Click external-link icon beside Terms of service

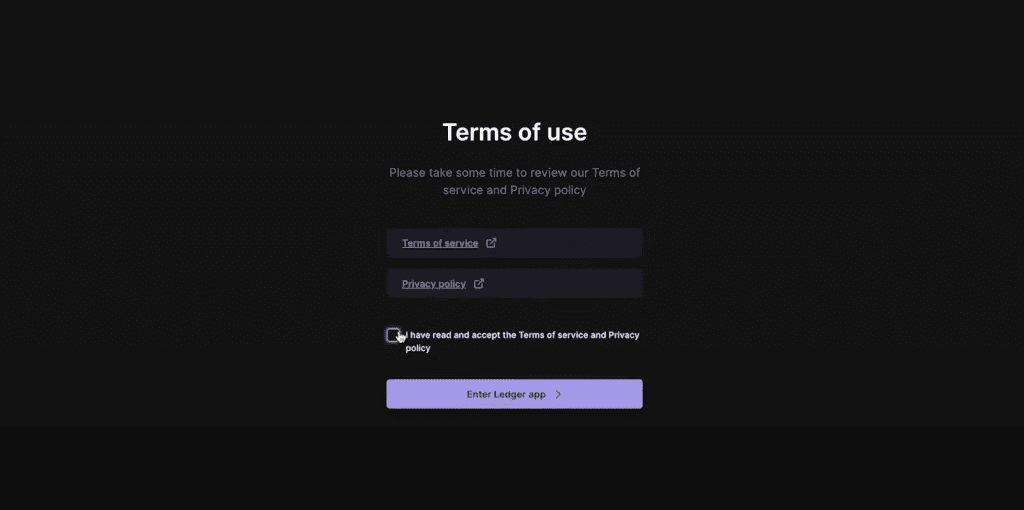pyautogui.click(x=491, y=243)
